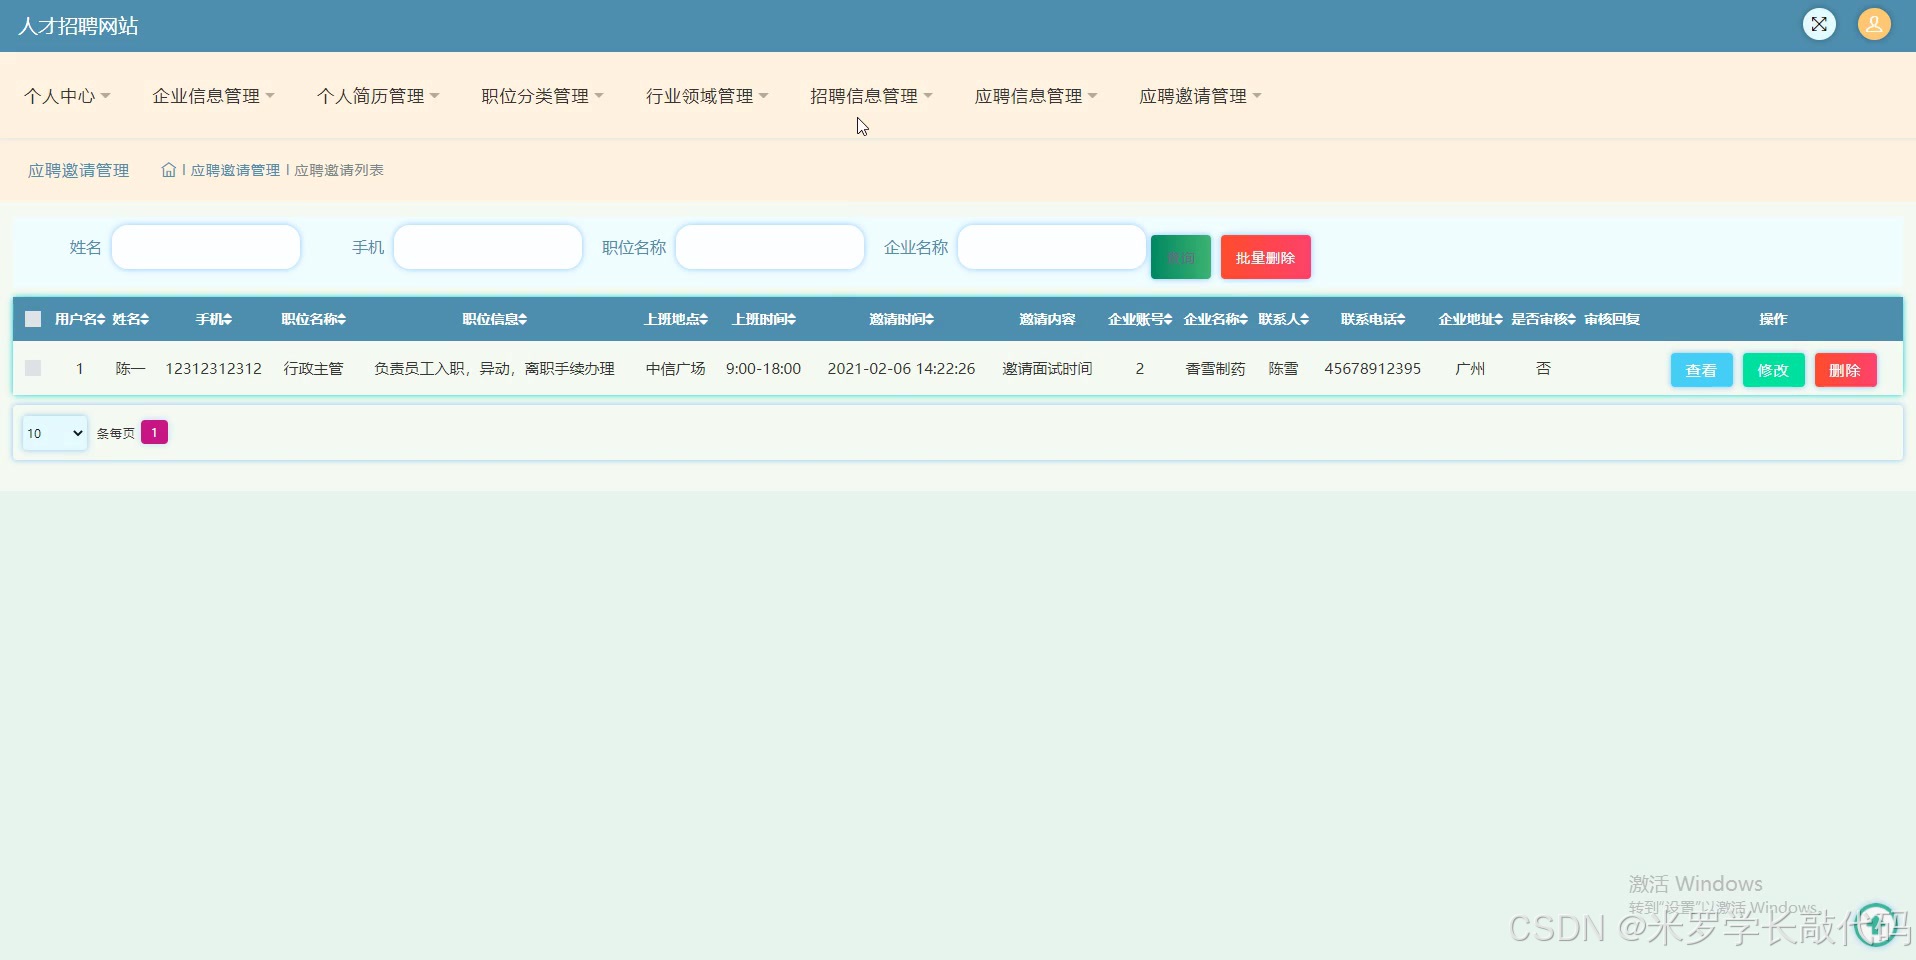Sort table by 联系人 column
Image resolution: width=1916 pixels, height=960 pixels.
[x=1284, y=319]
